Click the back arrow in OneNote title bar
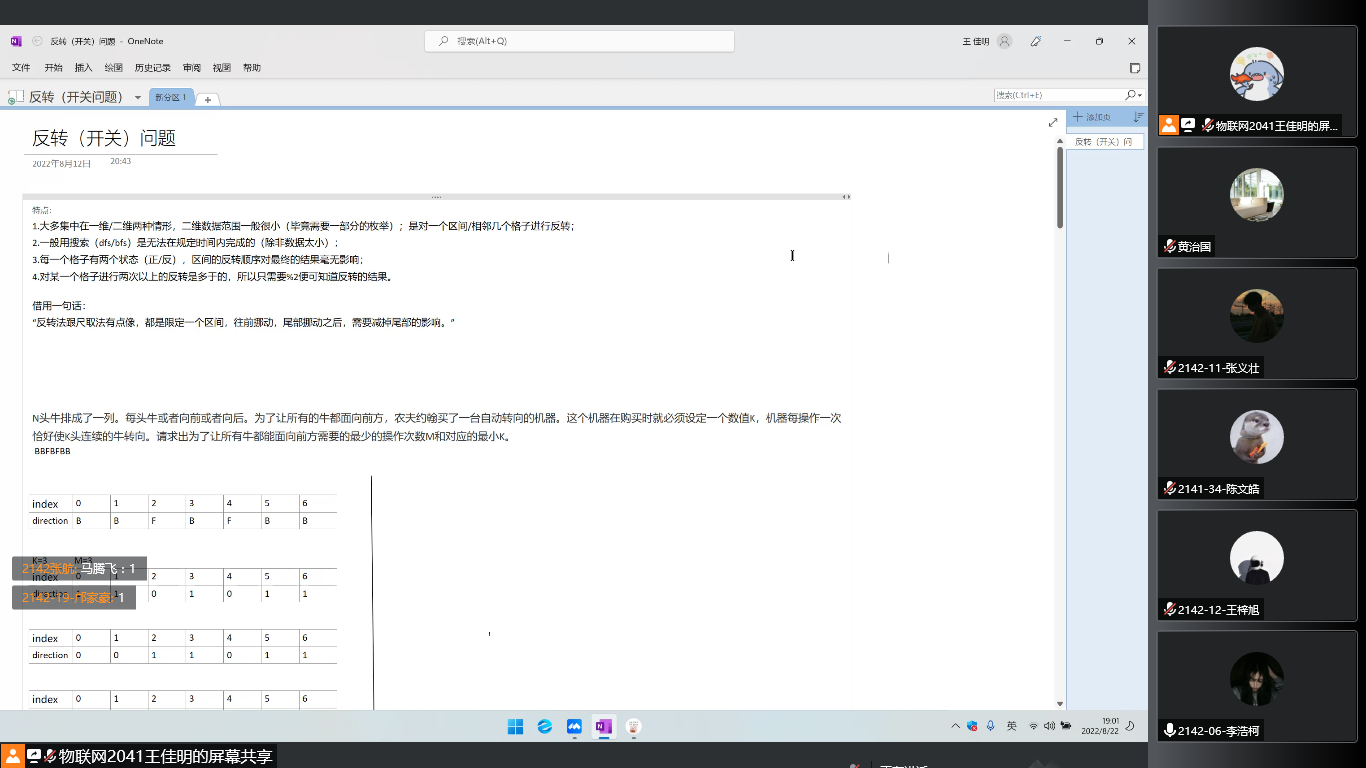 pos(37,41)
